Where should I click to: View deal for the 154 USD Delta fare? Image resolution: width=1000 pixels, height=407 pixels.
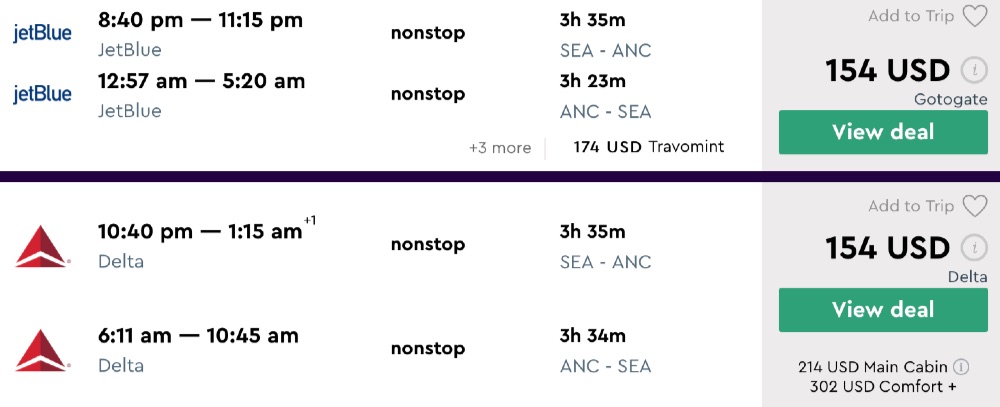[x=883, y=310]
